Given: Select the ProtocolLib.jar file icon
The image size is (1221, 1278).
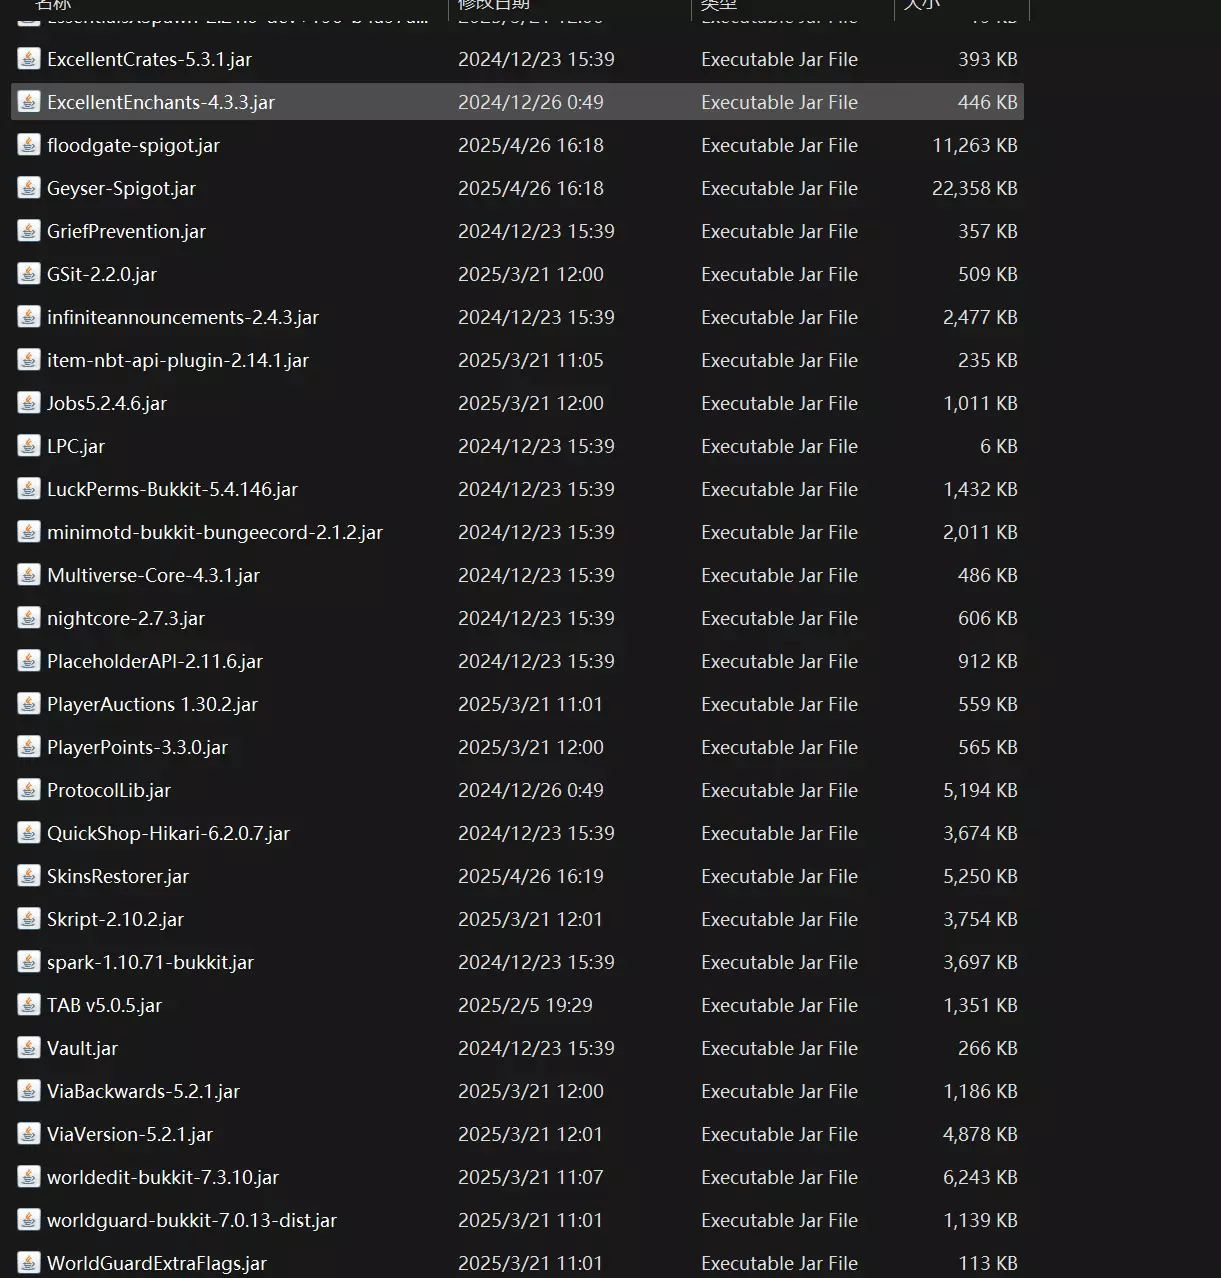Looking at the screenshot, I should point(29,790).
